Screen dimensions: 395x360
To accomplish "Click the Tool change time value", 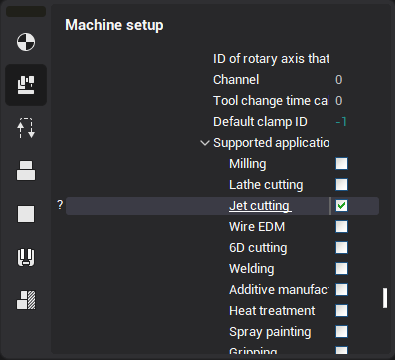I will (x=338, y=101).
